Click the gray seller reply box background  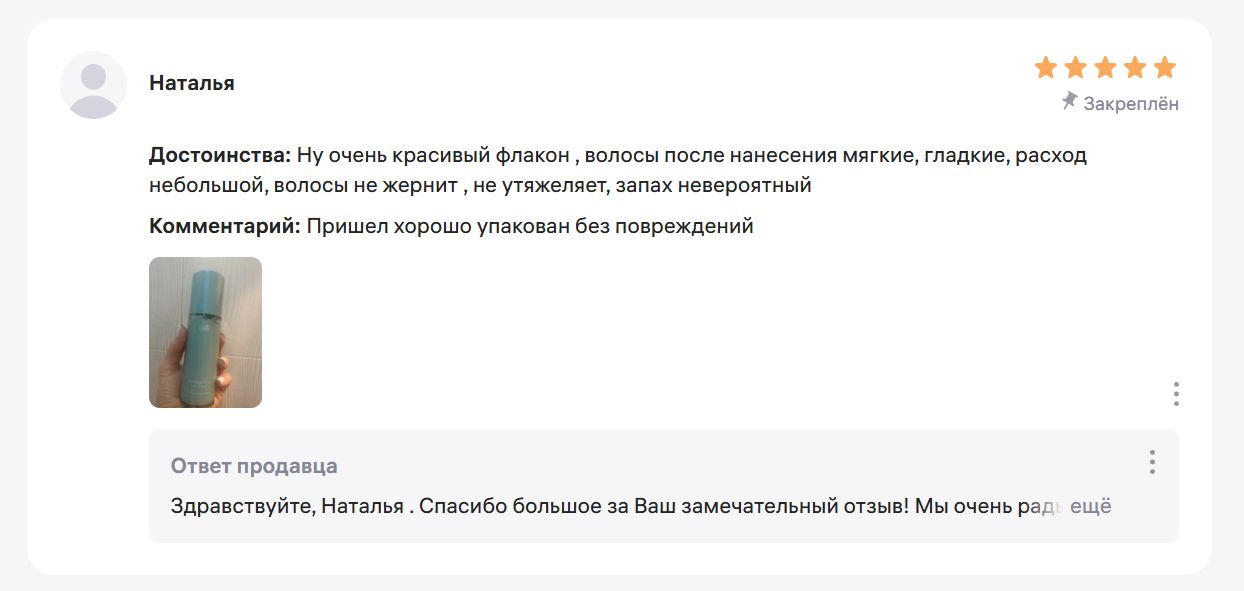pos(664,486)
